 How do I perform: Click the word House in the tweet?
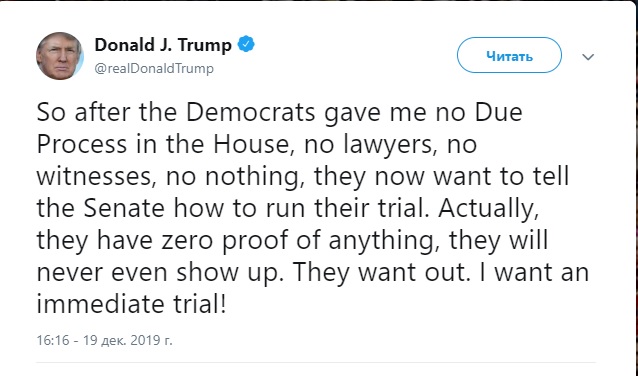pos(251,144)
